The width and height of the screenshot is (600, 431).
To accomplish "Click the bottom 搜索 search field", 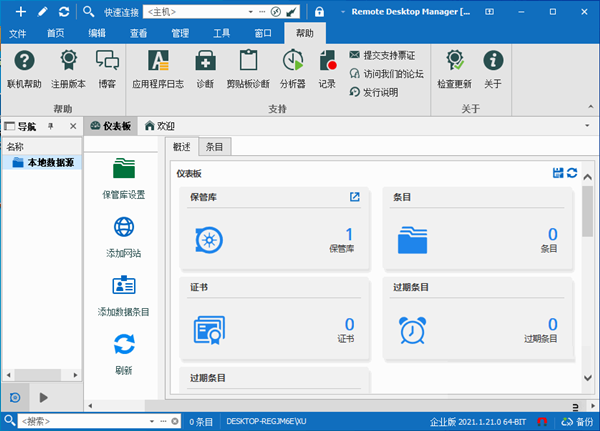I will coord(90,421).
